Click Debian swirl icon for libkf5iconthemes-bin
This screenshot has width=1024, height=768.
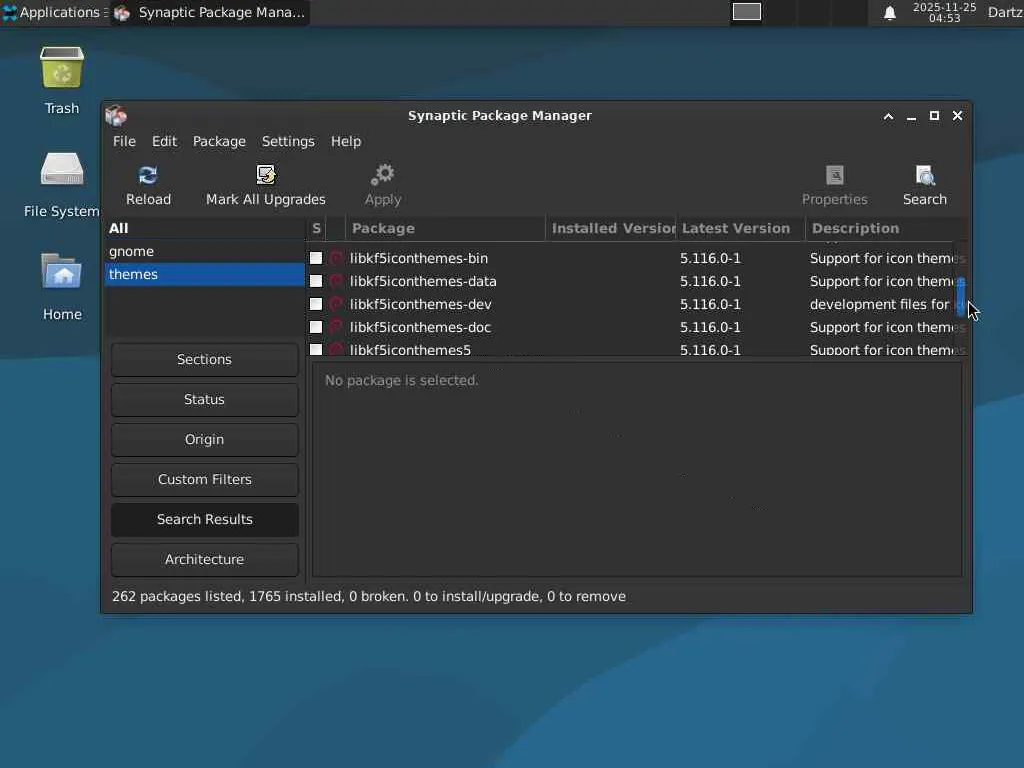336,258
